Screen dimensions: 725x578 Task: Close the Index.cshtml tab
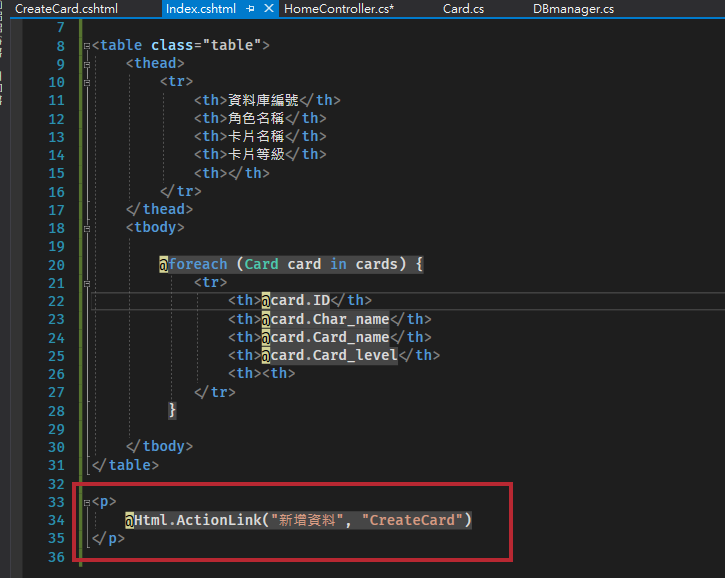point(269,9)
